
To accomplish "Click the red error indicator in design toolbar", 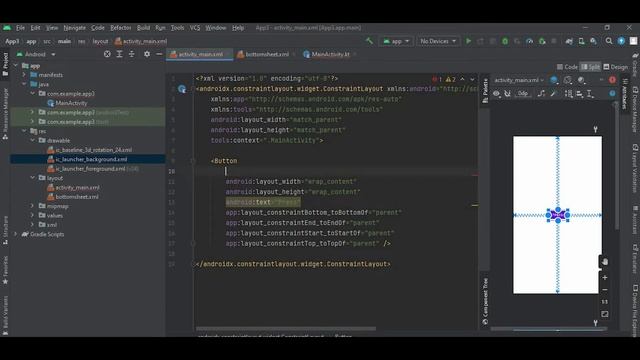I will pyautogui.click(x=612, y=80).
